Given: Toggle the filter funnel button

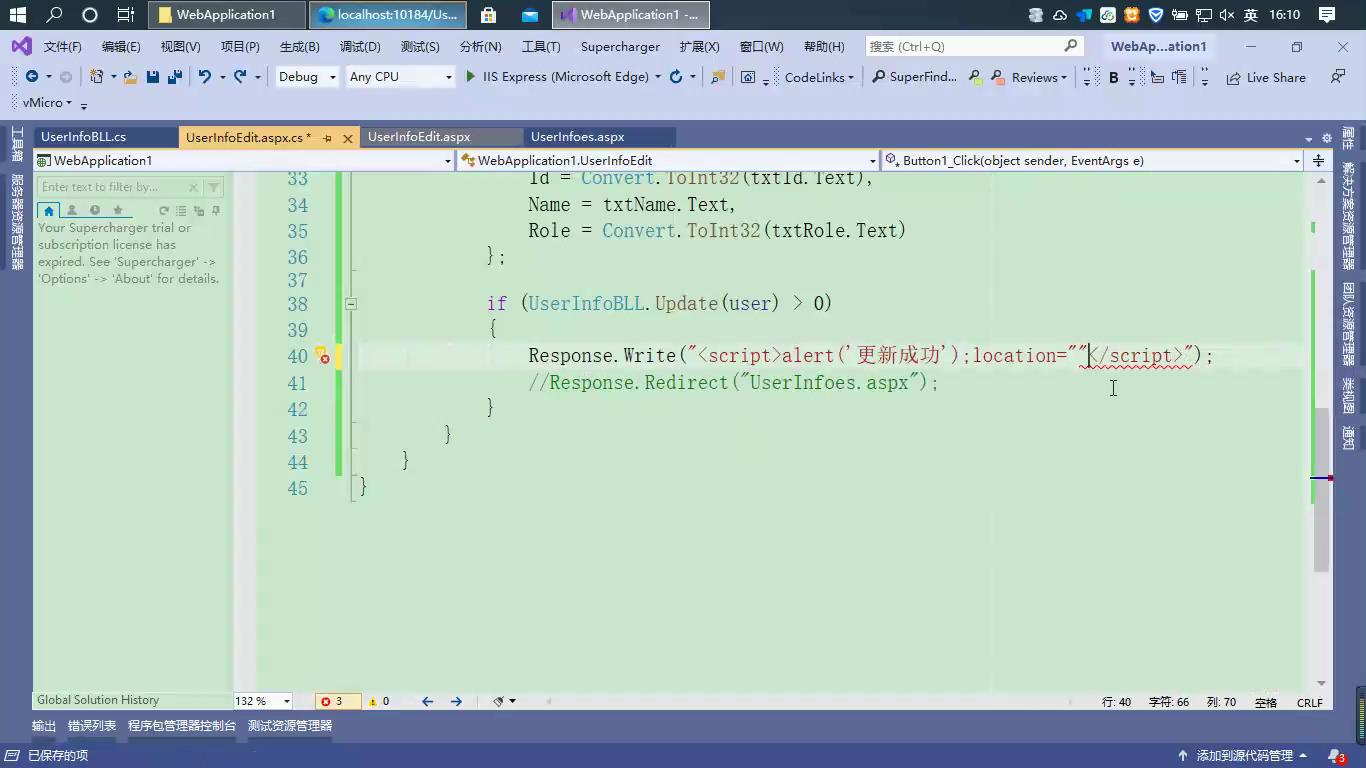Looking at the screenshot, I should point(214,187).
